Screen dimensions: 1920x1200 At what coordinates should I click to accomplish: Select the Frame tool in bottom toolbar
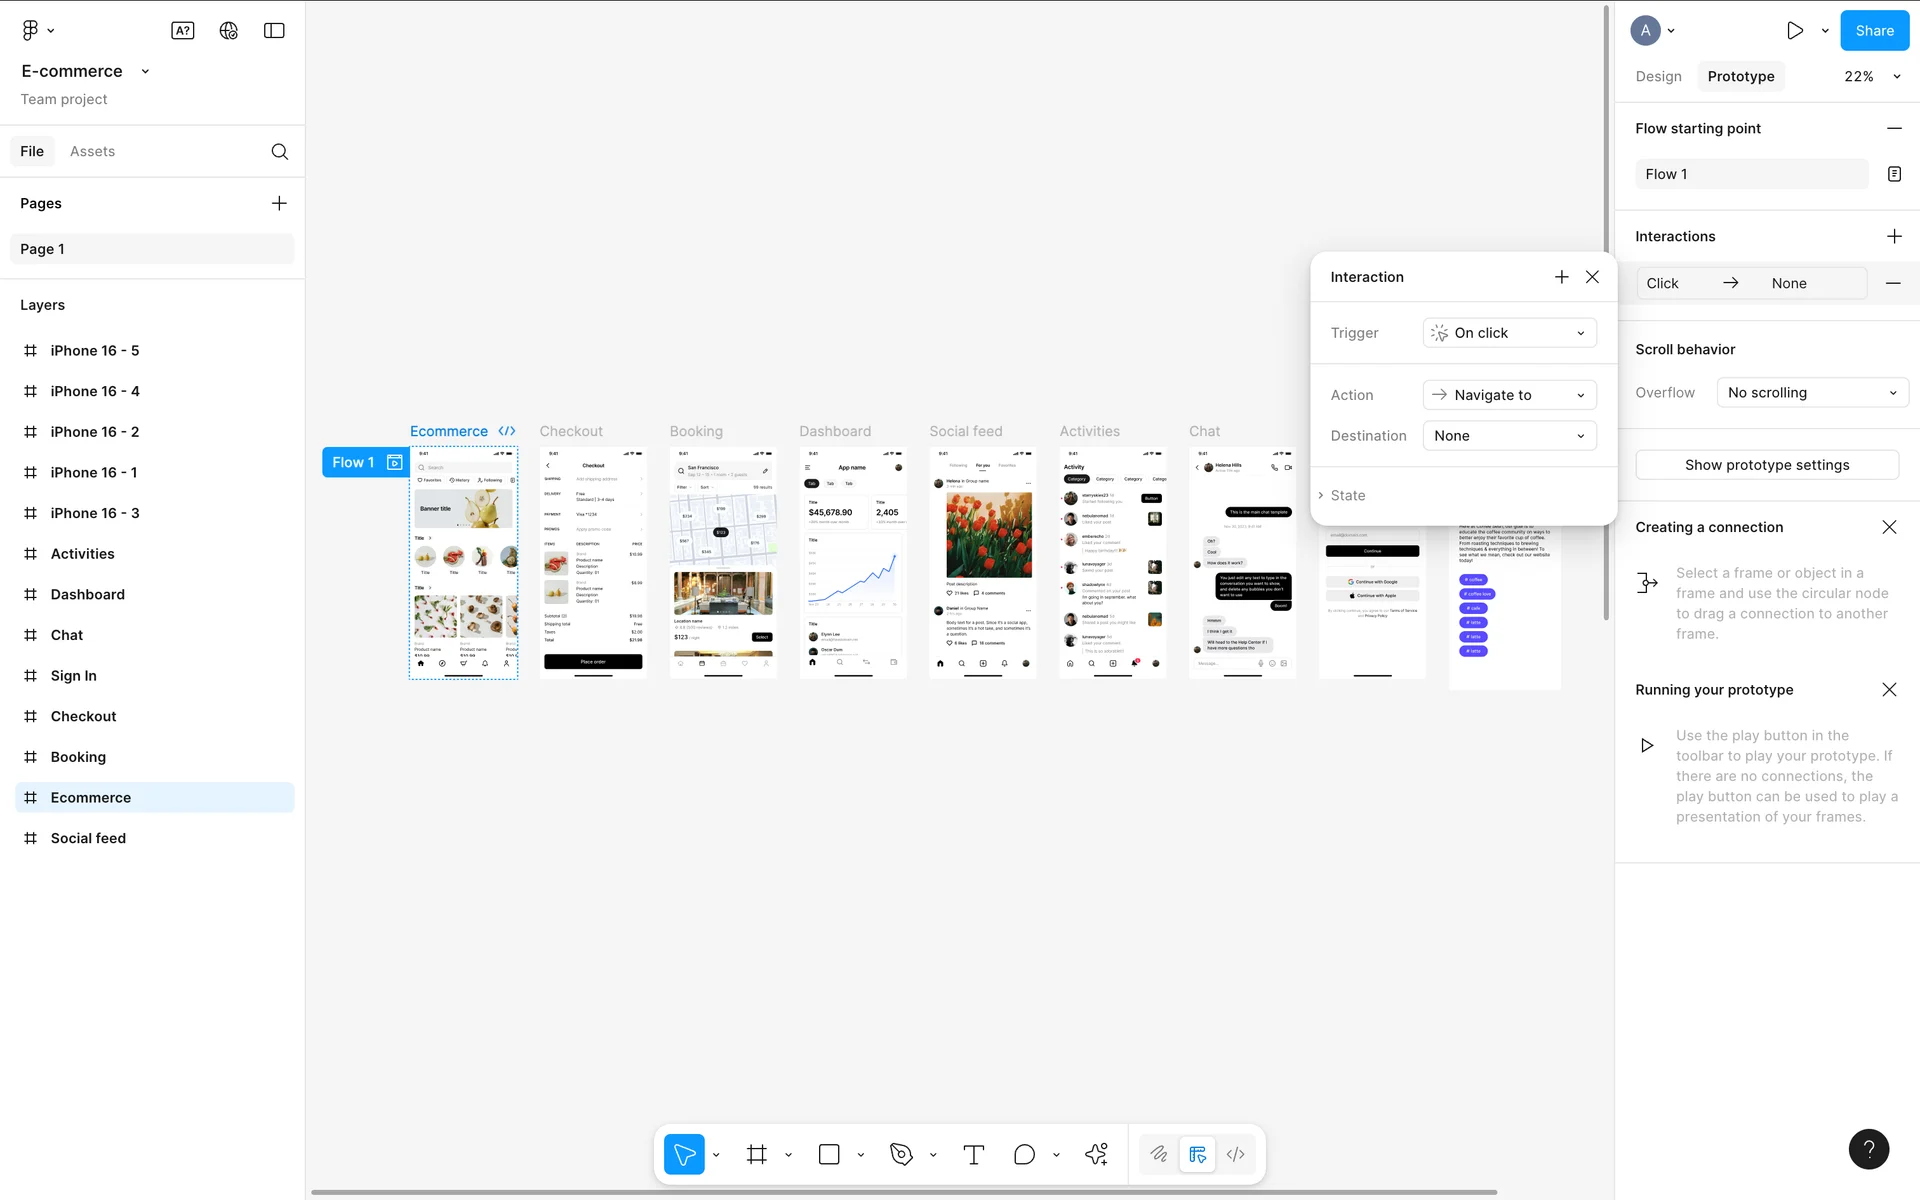(x=757, y=1155)
